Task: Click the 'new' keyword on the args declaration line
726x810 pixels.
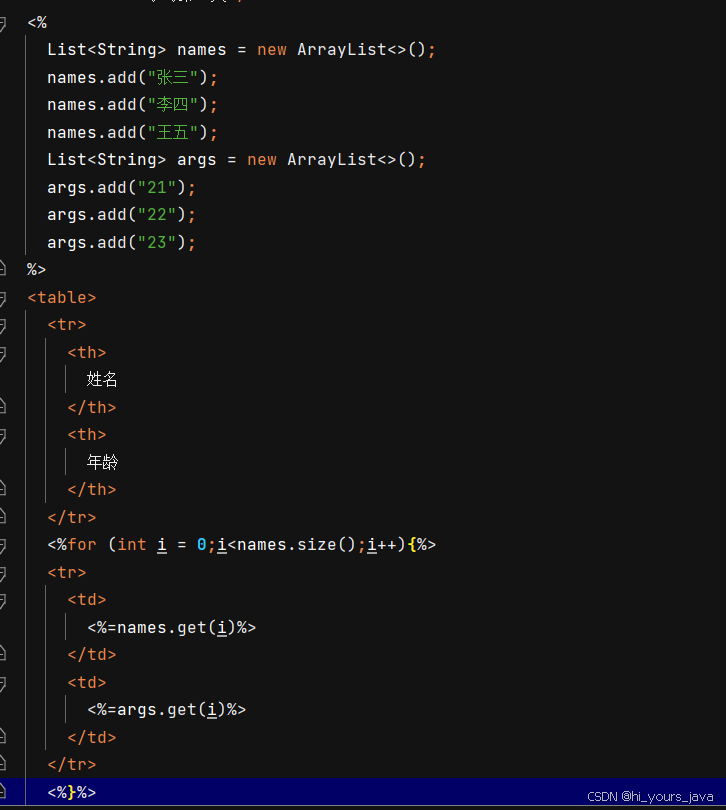Action: [261, 160]
